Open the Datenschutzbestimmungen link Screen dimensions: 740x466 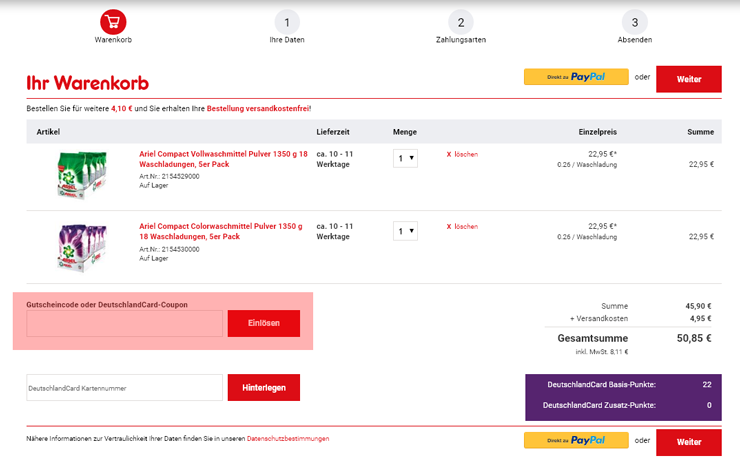click(x=288, y=439)
